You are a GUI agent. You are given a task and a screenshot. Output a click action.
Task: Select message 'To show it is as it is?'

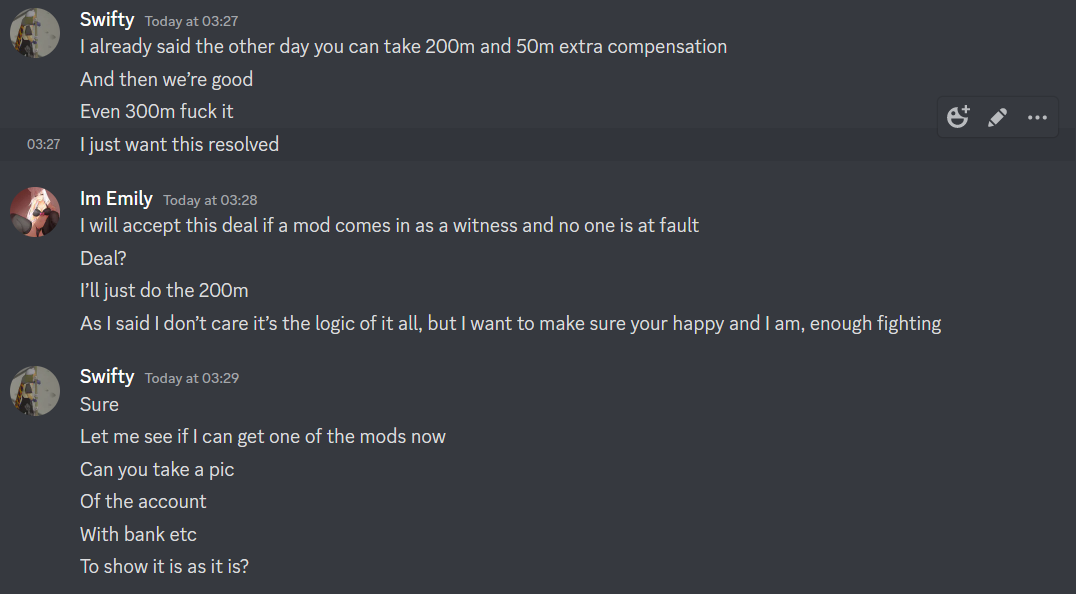164,567
